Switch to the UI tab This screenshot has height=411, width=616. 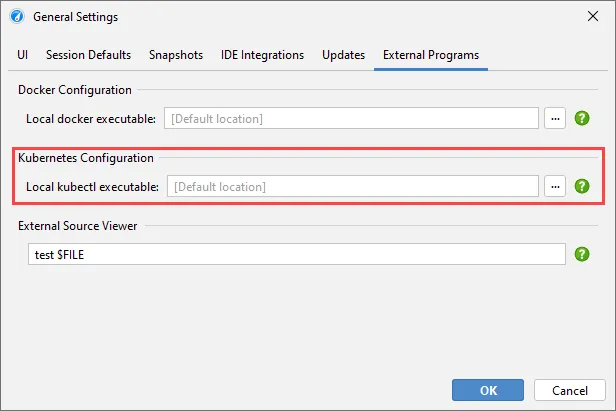click(x=22, y=55)
